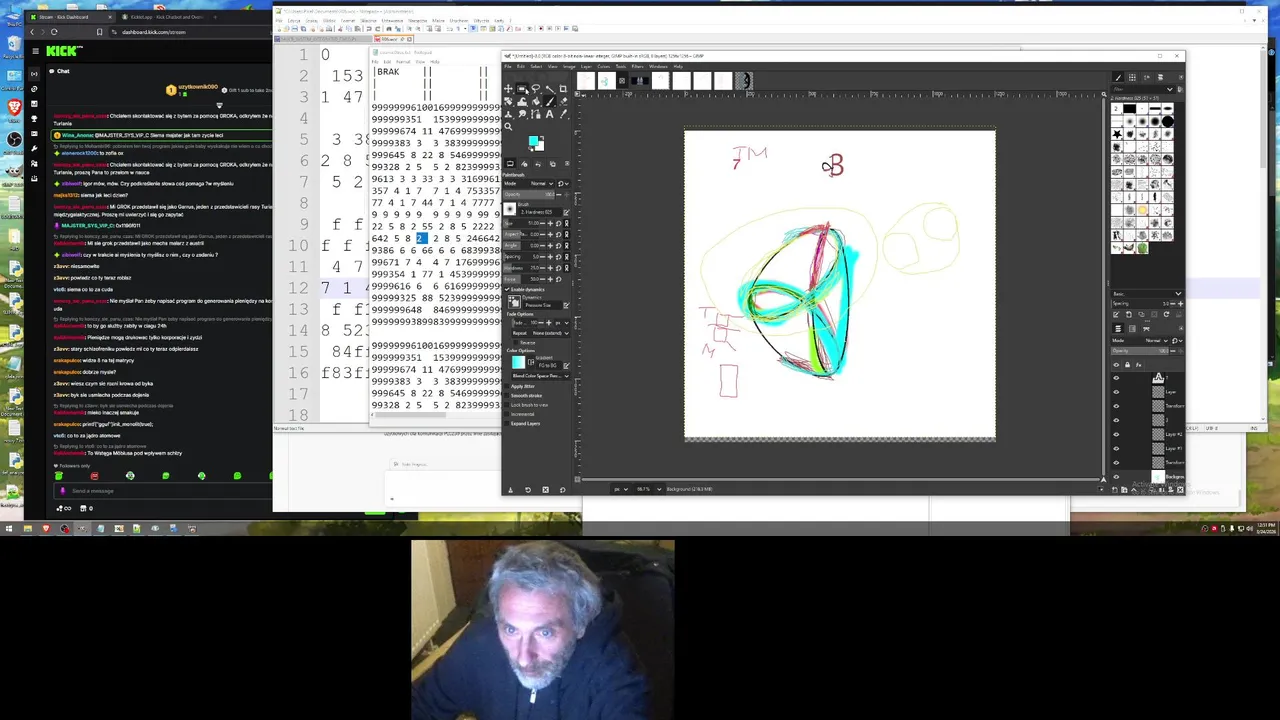This screenshot has height=720, width=1280.
Task: Edit the FG to BG gradient
Action: [566, 365]
